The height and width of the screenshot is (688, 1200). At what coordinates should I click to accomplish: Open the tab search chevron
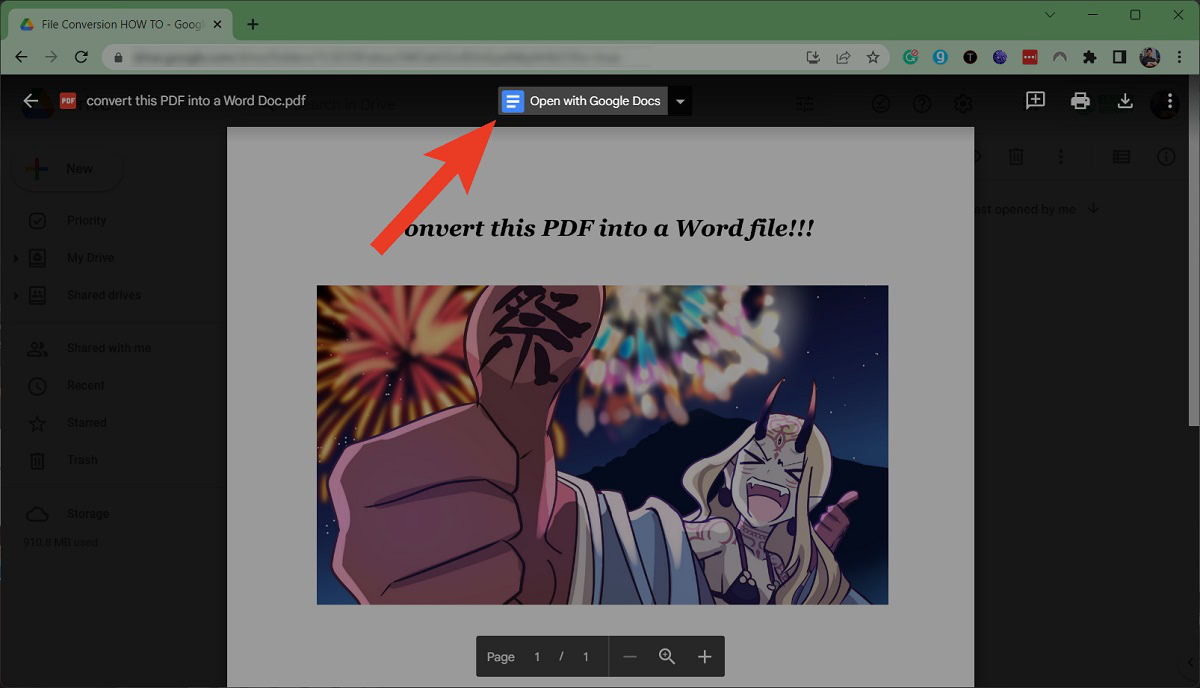pos(1049,15)
